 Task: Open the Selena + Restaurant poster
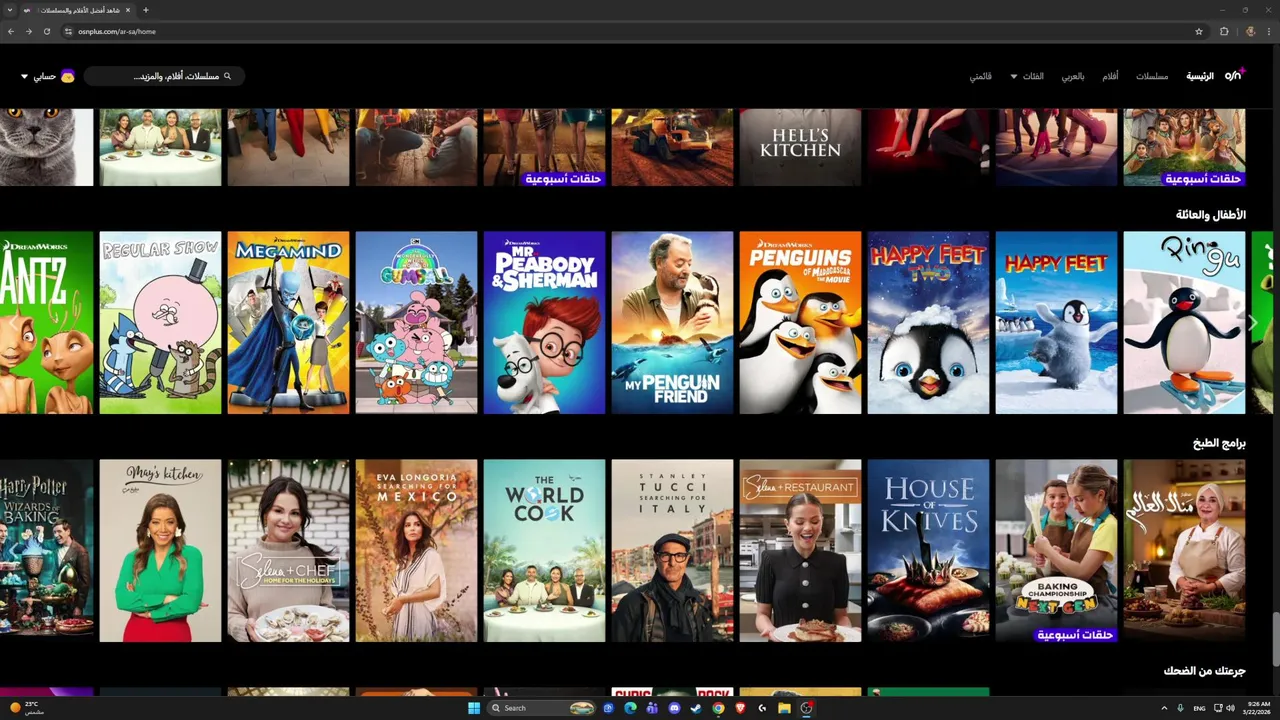(800, 551)
